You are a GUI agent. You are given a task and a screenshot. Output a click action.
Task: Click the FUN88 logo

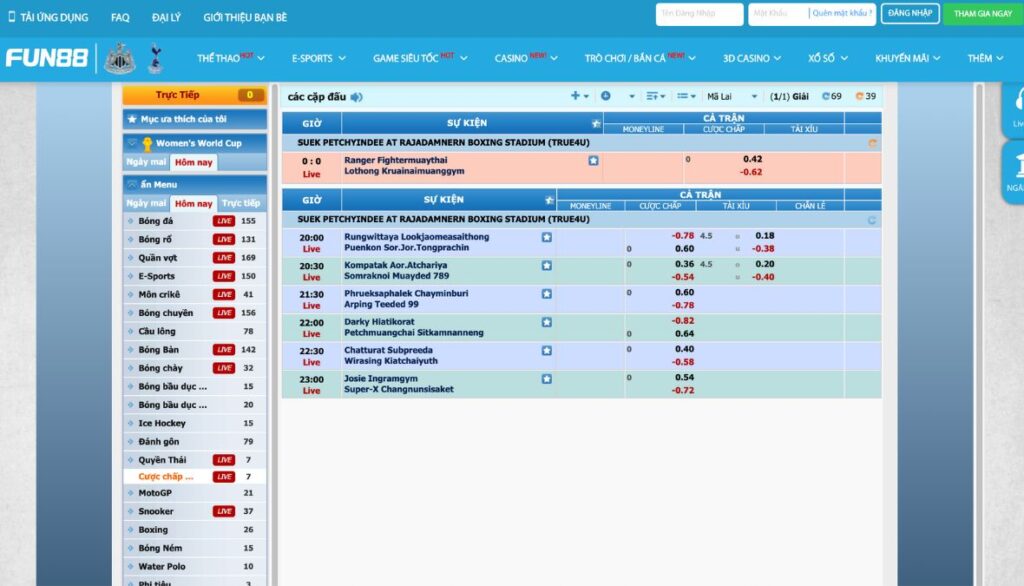46,58
